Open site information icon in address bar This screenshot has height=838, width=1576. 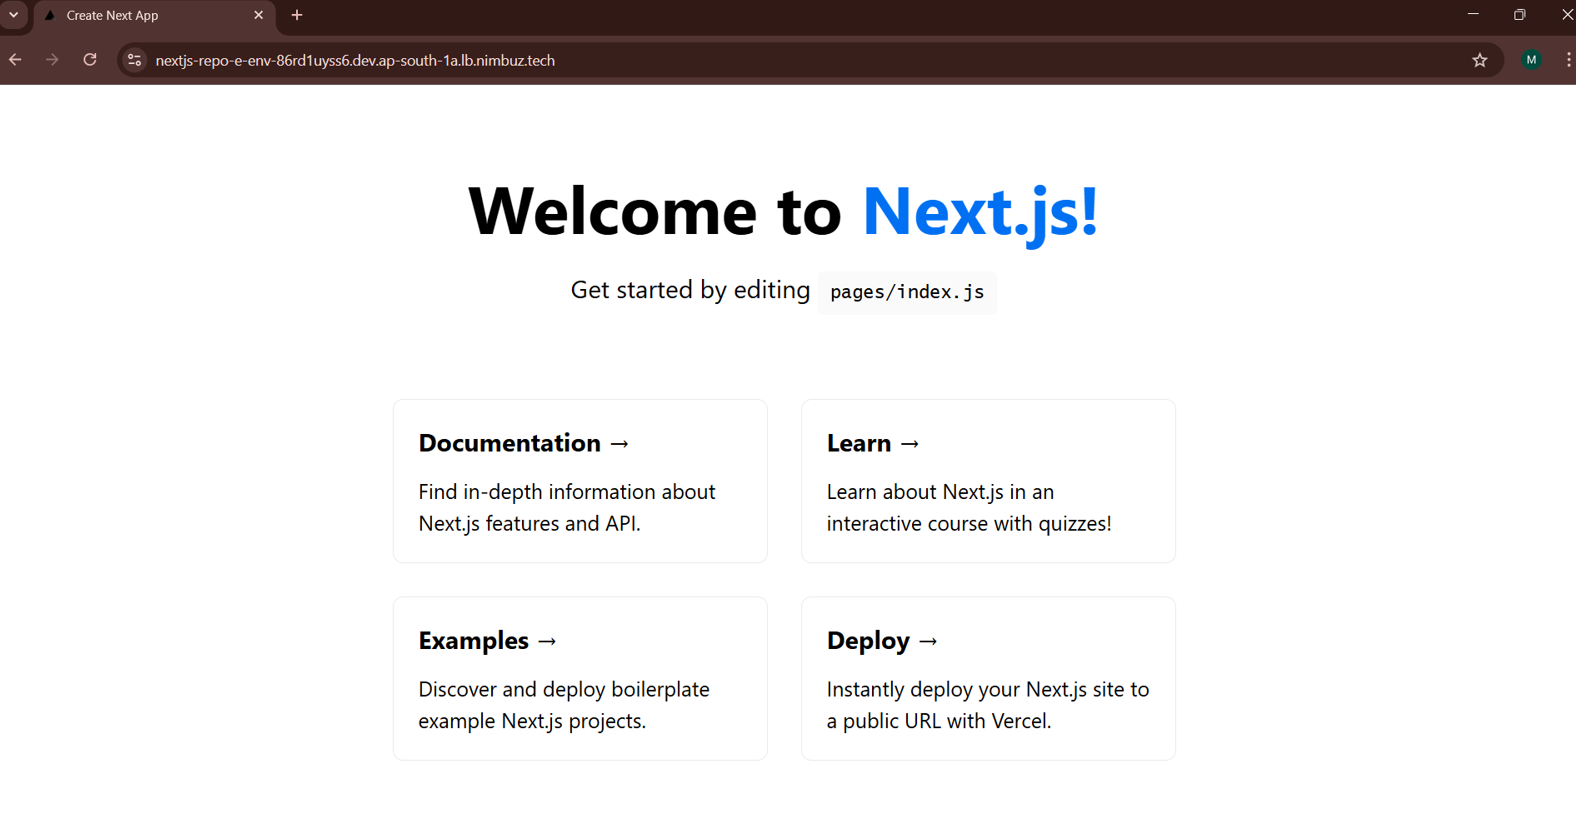click(x=134, y=60)
